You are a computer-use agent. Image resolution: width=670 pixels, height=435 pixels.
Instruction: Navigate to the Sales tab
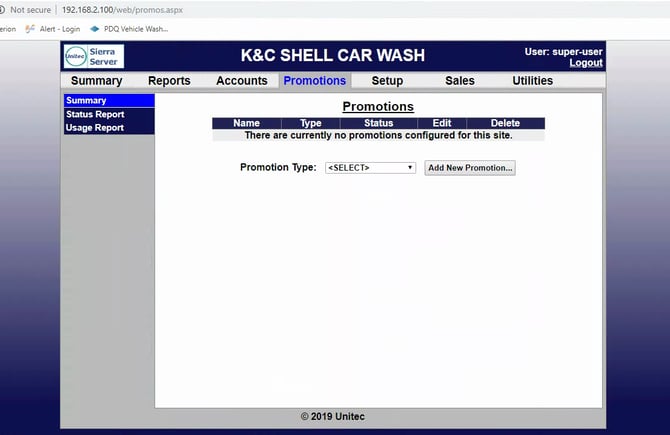tap(460, 81)
